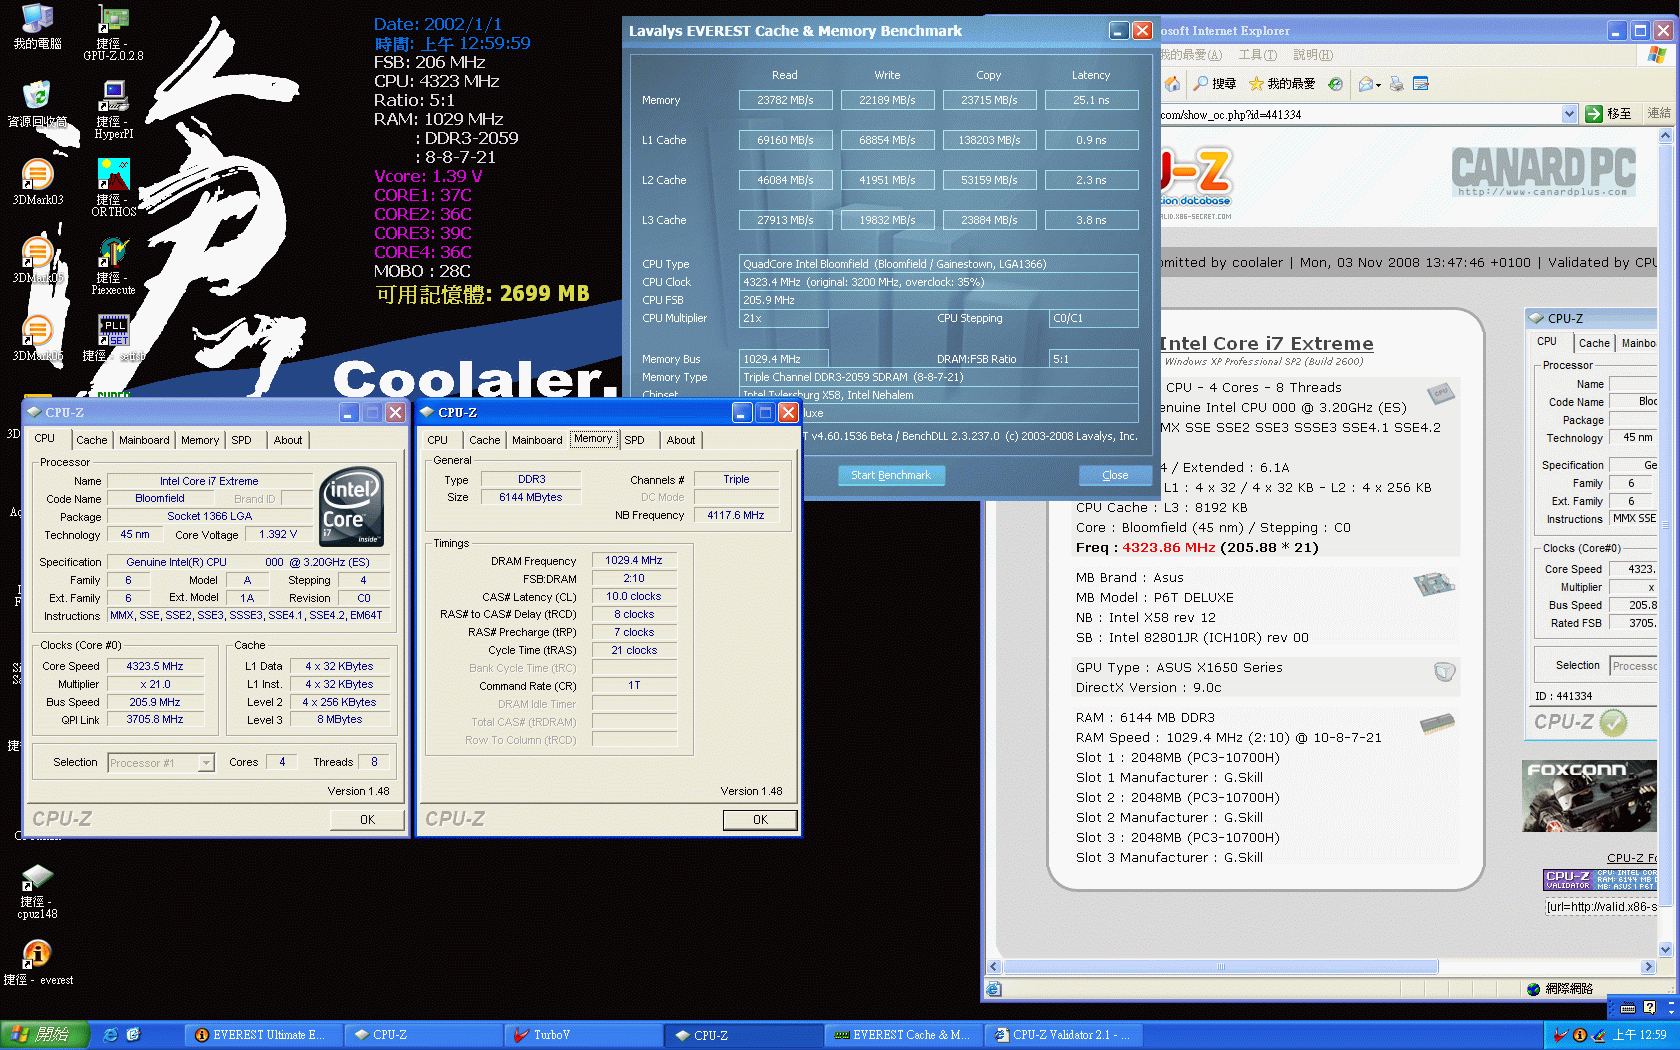Click Start Benchmark in EVEREST window

(891, 475)
